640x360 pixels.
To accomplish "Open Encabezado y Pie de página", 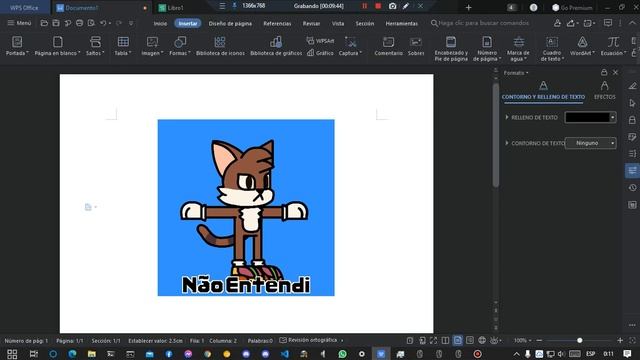I will click(x=451, y=48).
